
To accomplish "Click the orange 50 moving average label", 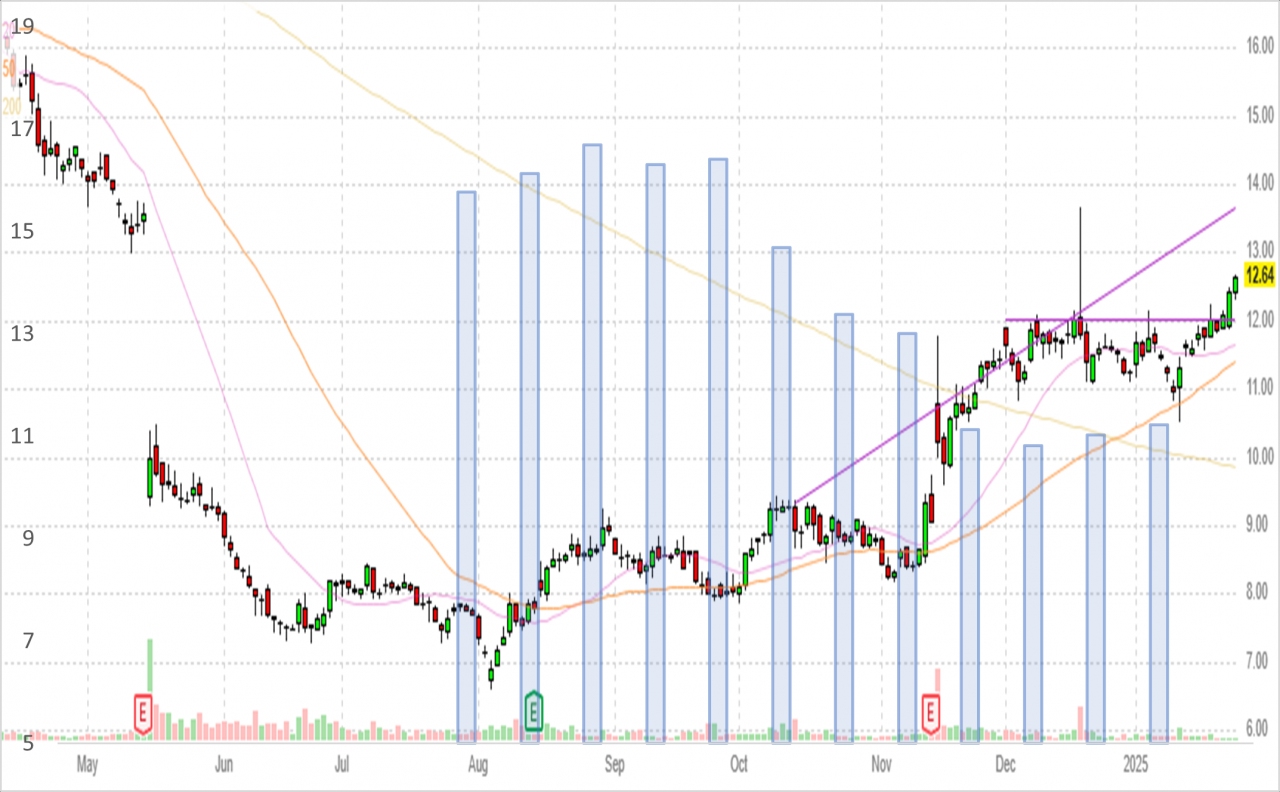I will coord(9,69).
